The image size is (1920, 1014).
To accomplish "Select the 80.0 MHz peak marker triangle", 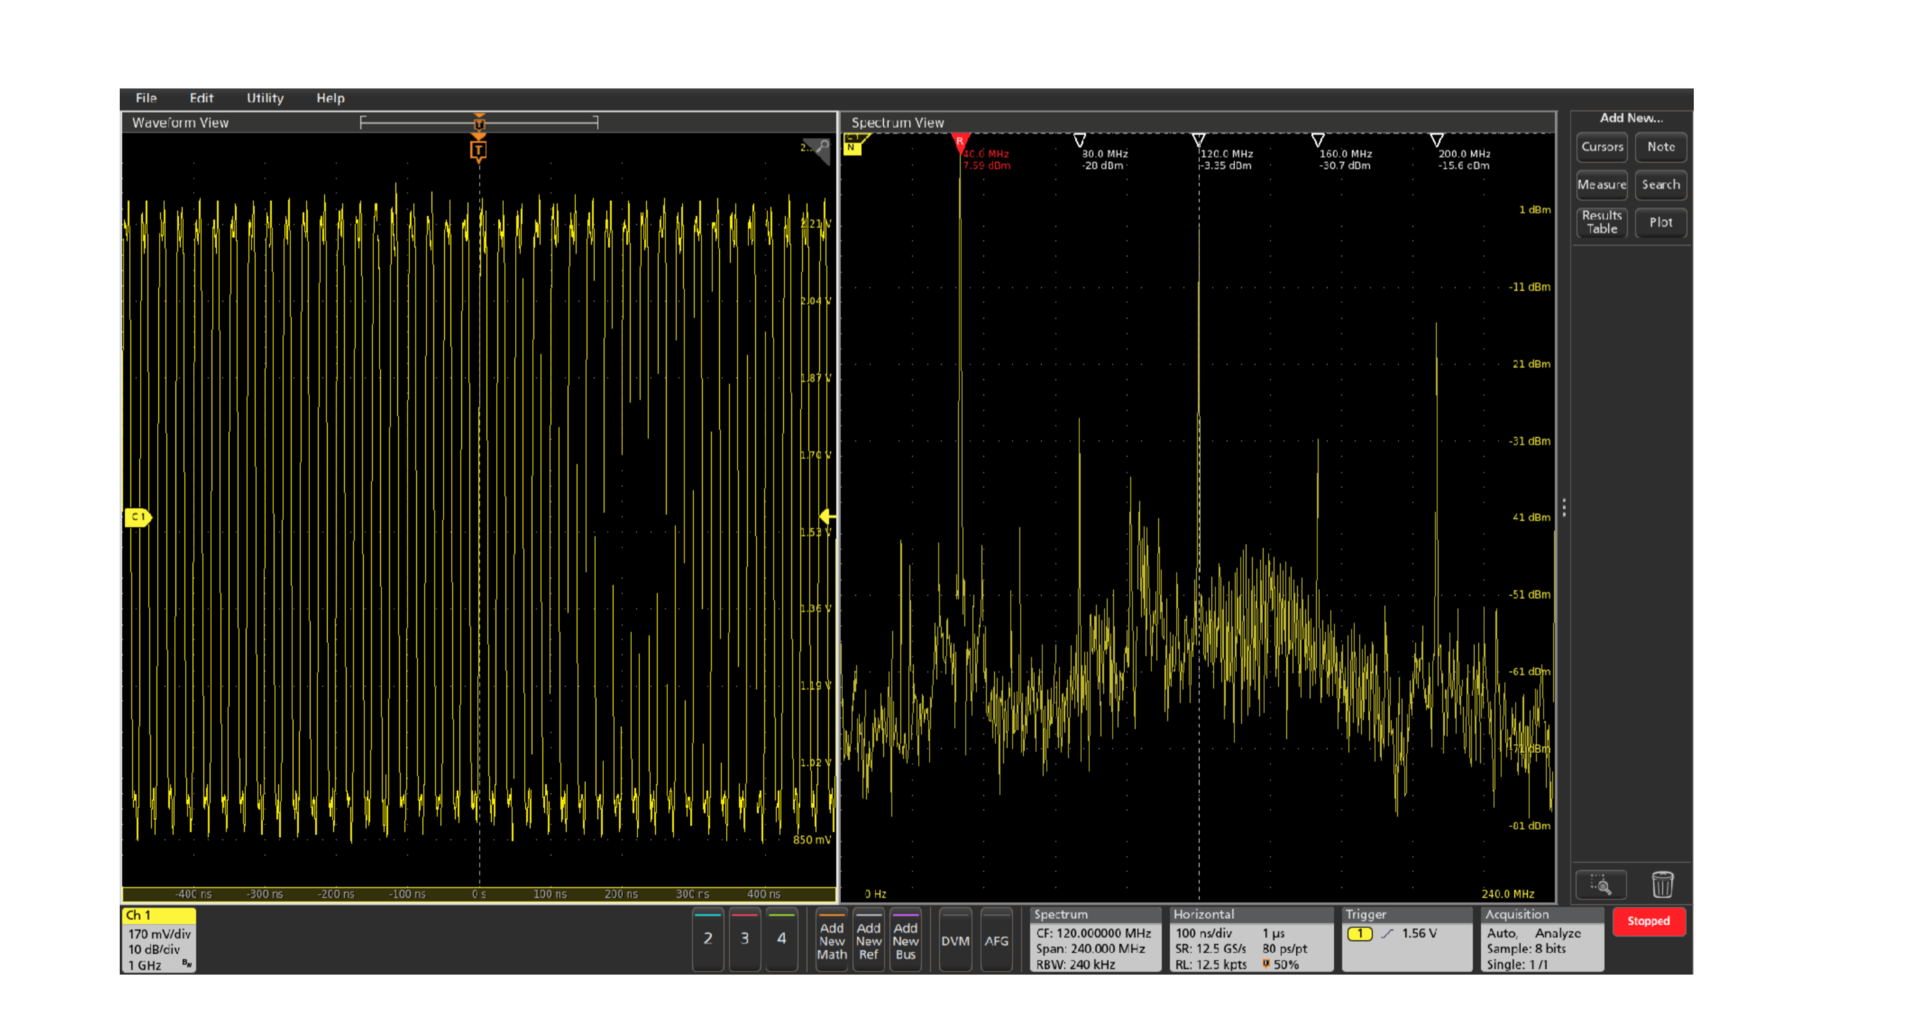I will [1079, 140].
